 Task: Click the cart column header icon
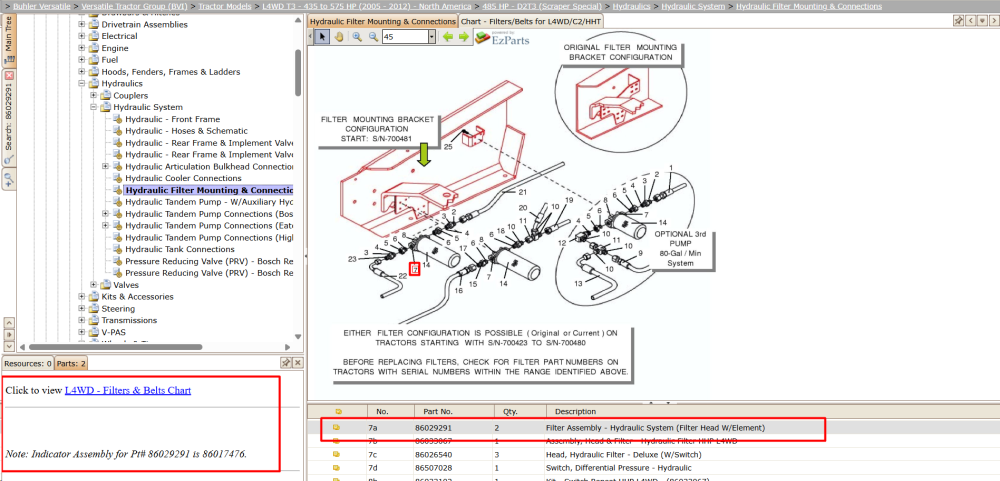337,411
